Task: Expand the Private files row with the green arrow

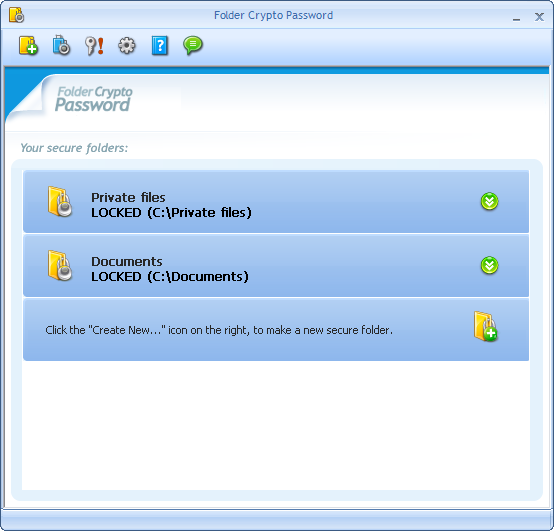Action: coord(489,201)
